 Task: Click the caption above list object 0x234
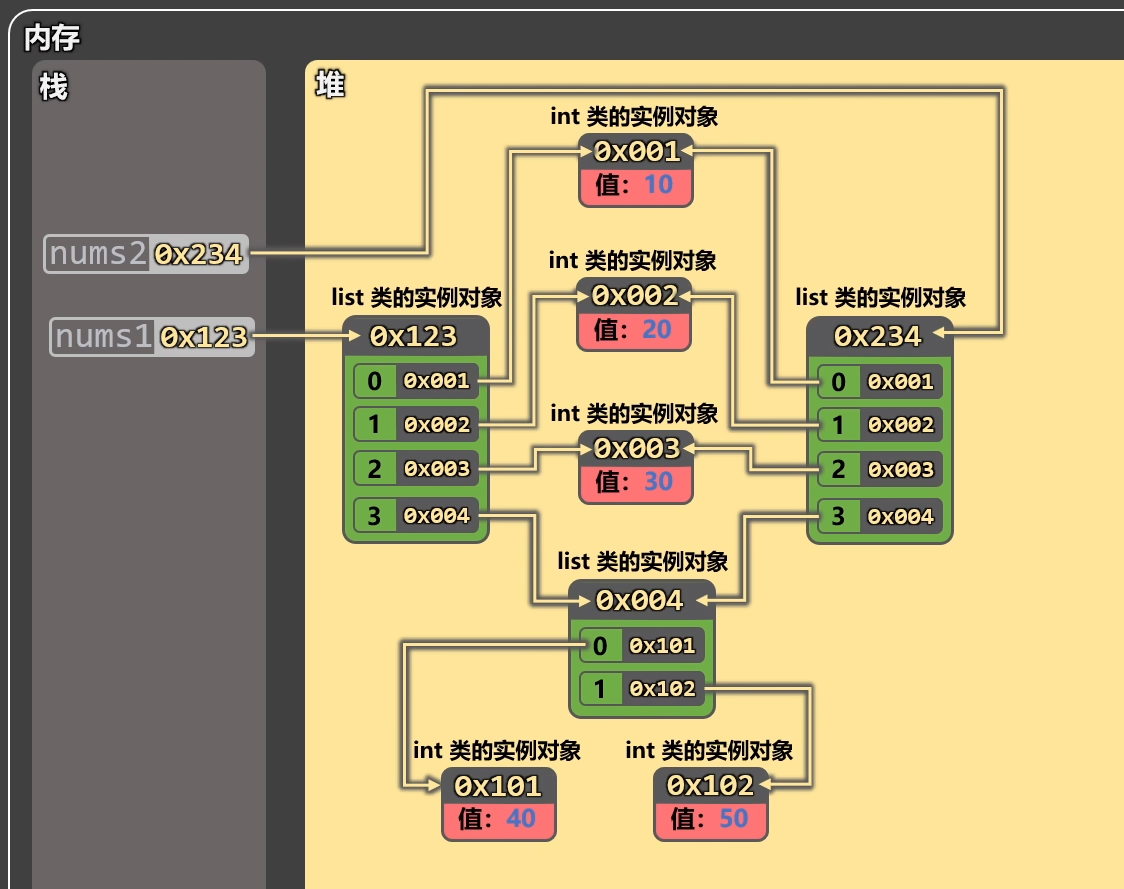[881, 297]
